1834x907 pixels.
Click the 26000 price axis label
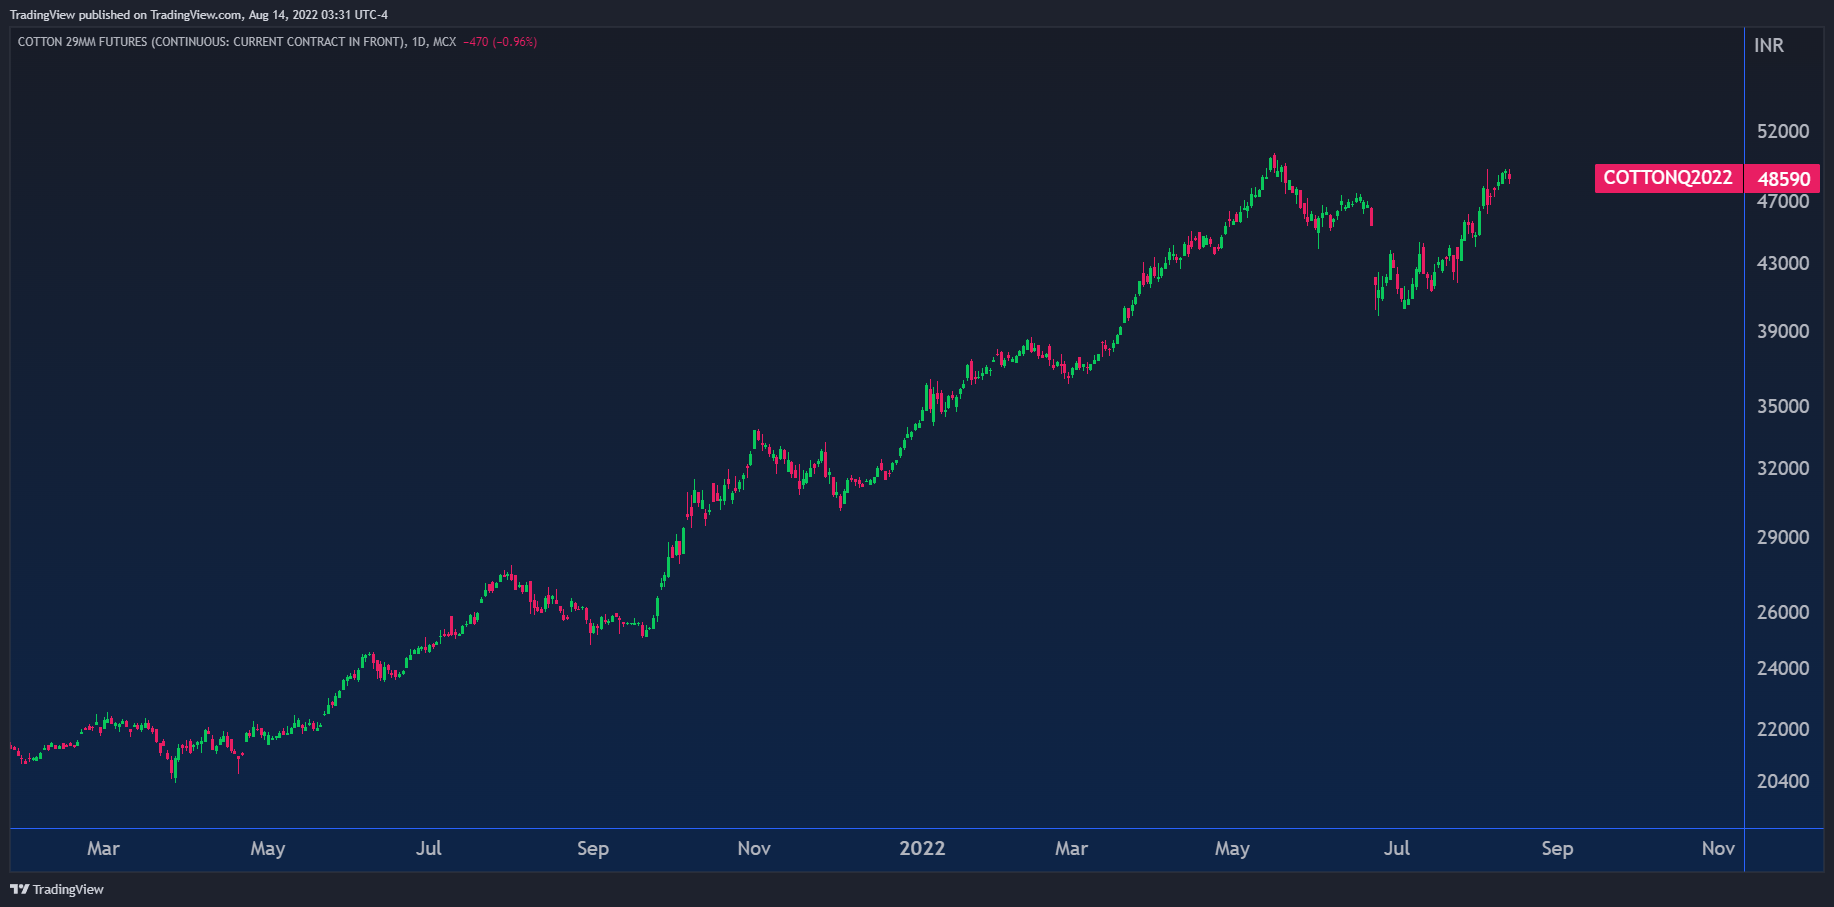pyautogui.click(x=1783, y=612)
